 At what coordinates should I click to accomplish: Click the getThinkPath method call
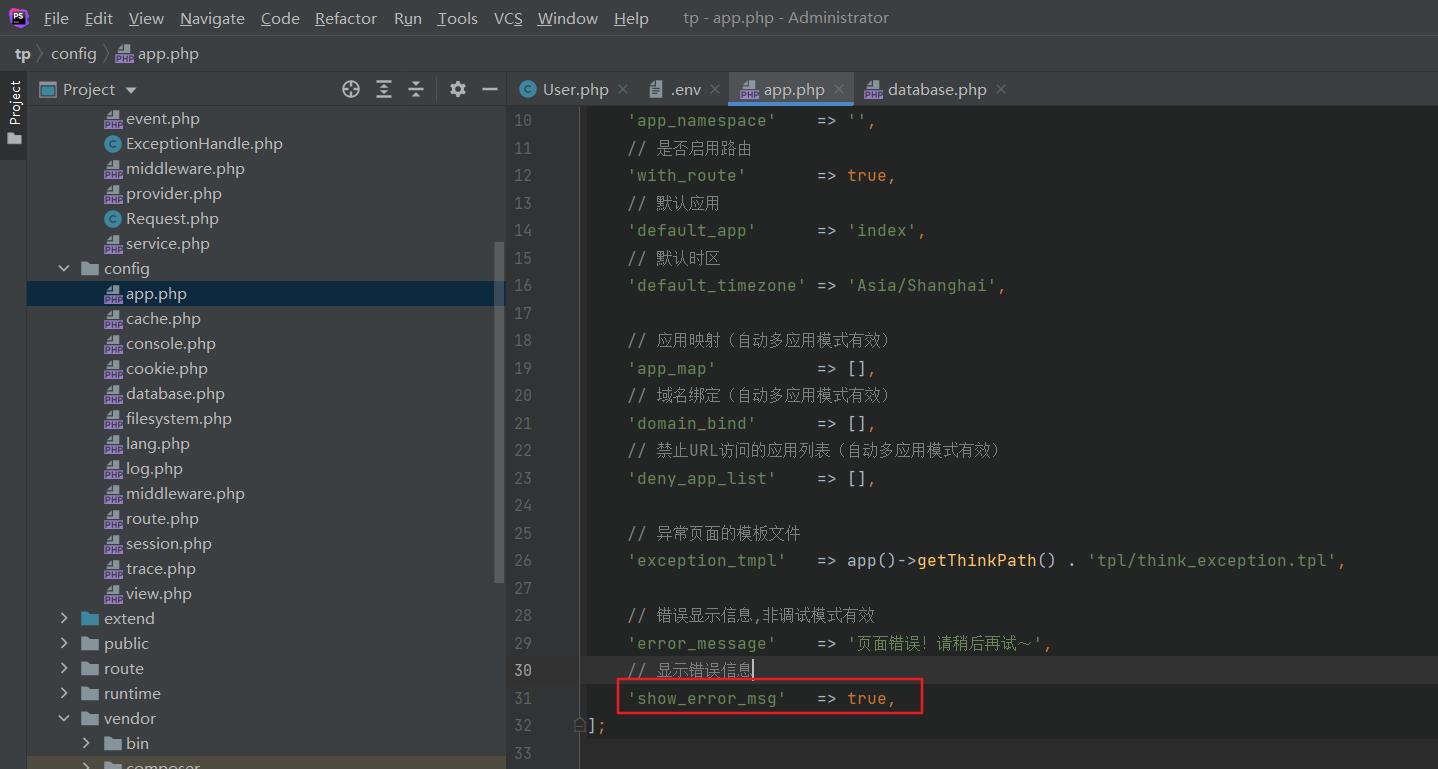coord(976,561)
